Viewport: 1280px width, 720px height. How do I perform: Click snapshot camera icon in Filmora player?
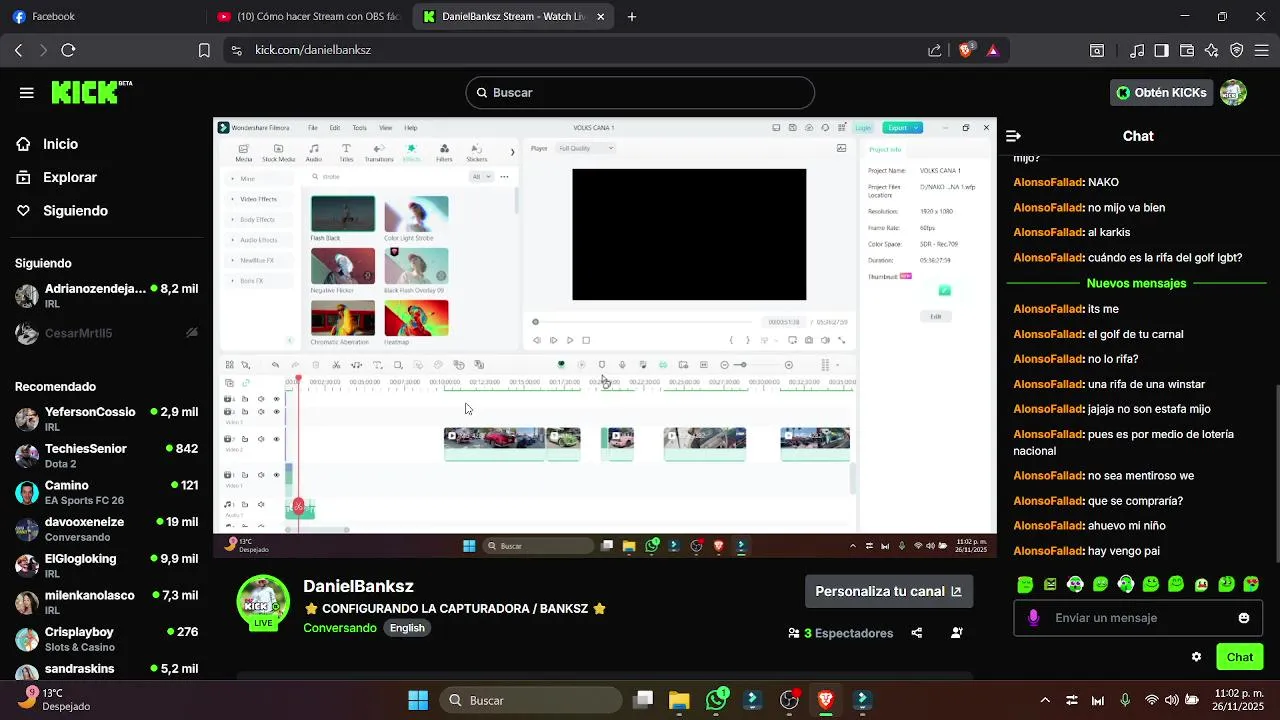809,340
